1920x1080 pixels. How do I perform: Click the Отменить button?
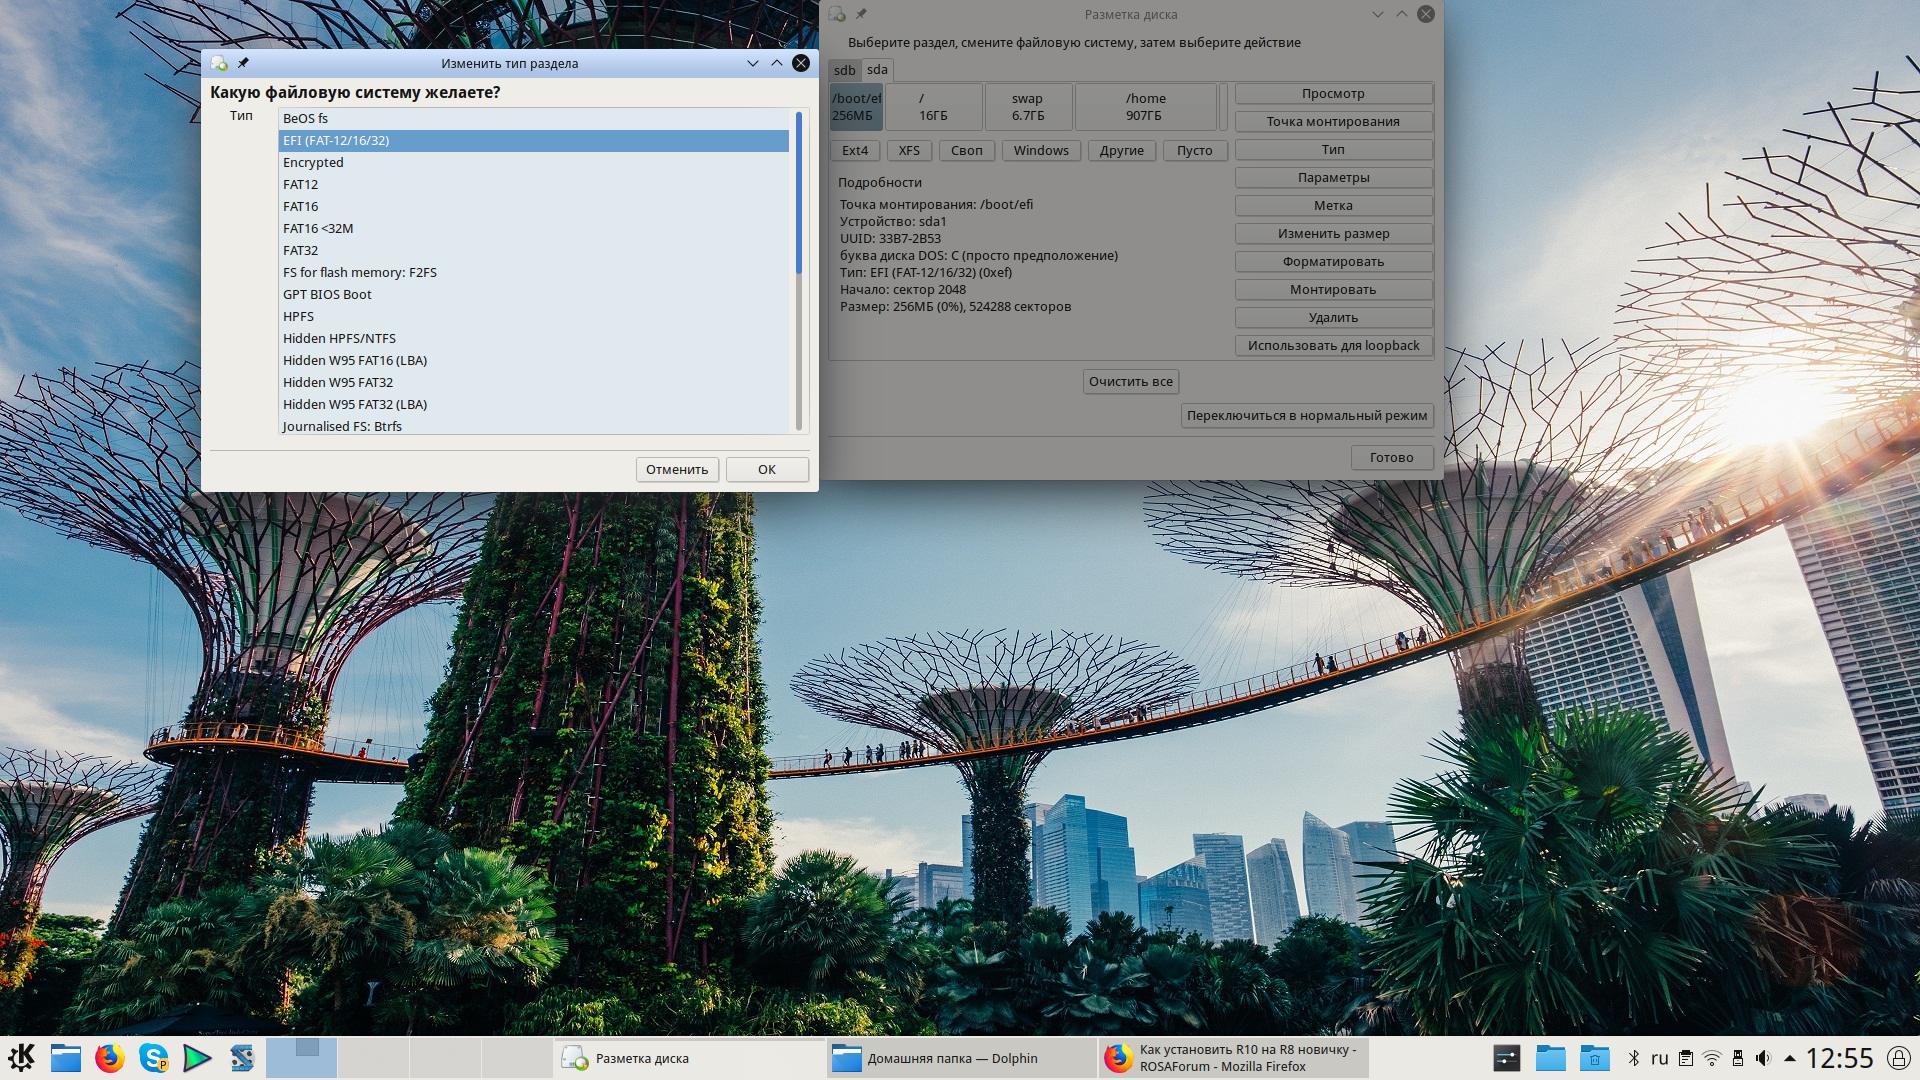pos(677,469)
